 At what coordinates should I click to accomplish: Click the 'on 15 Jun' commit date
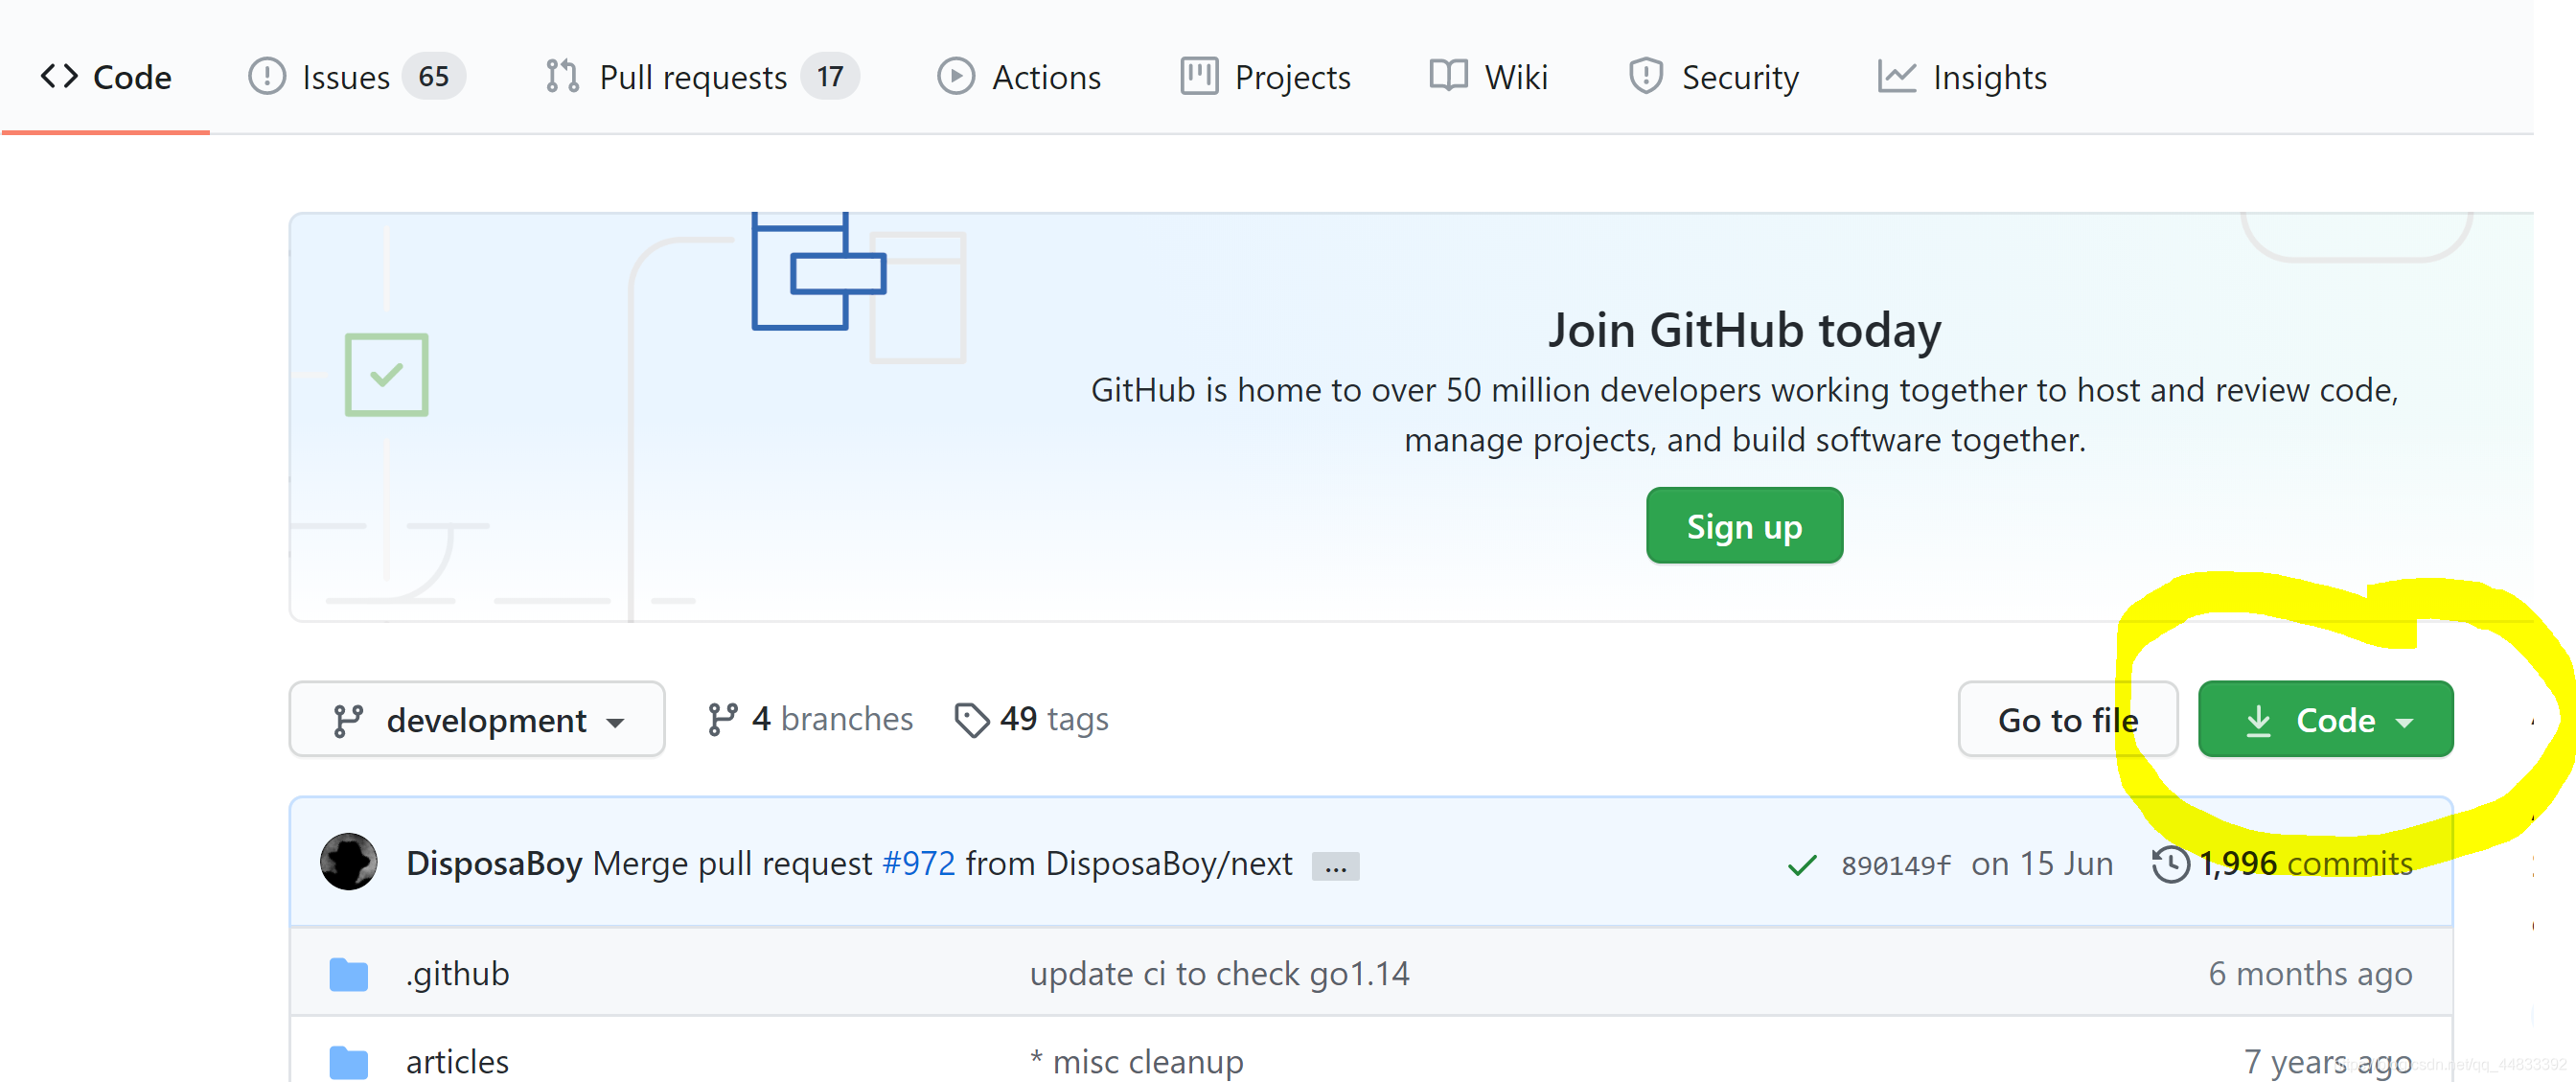click(x=2042, y=863)
